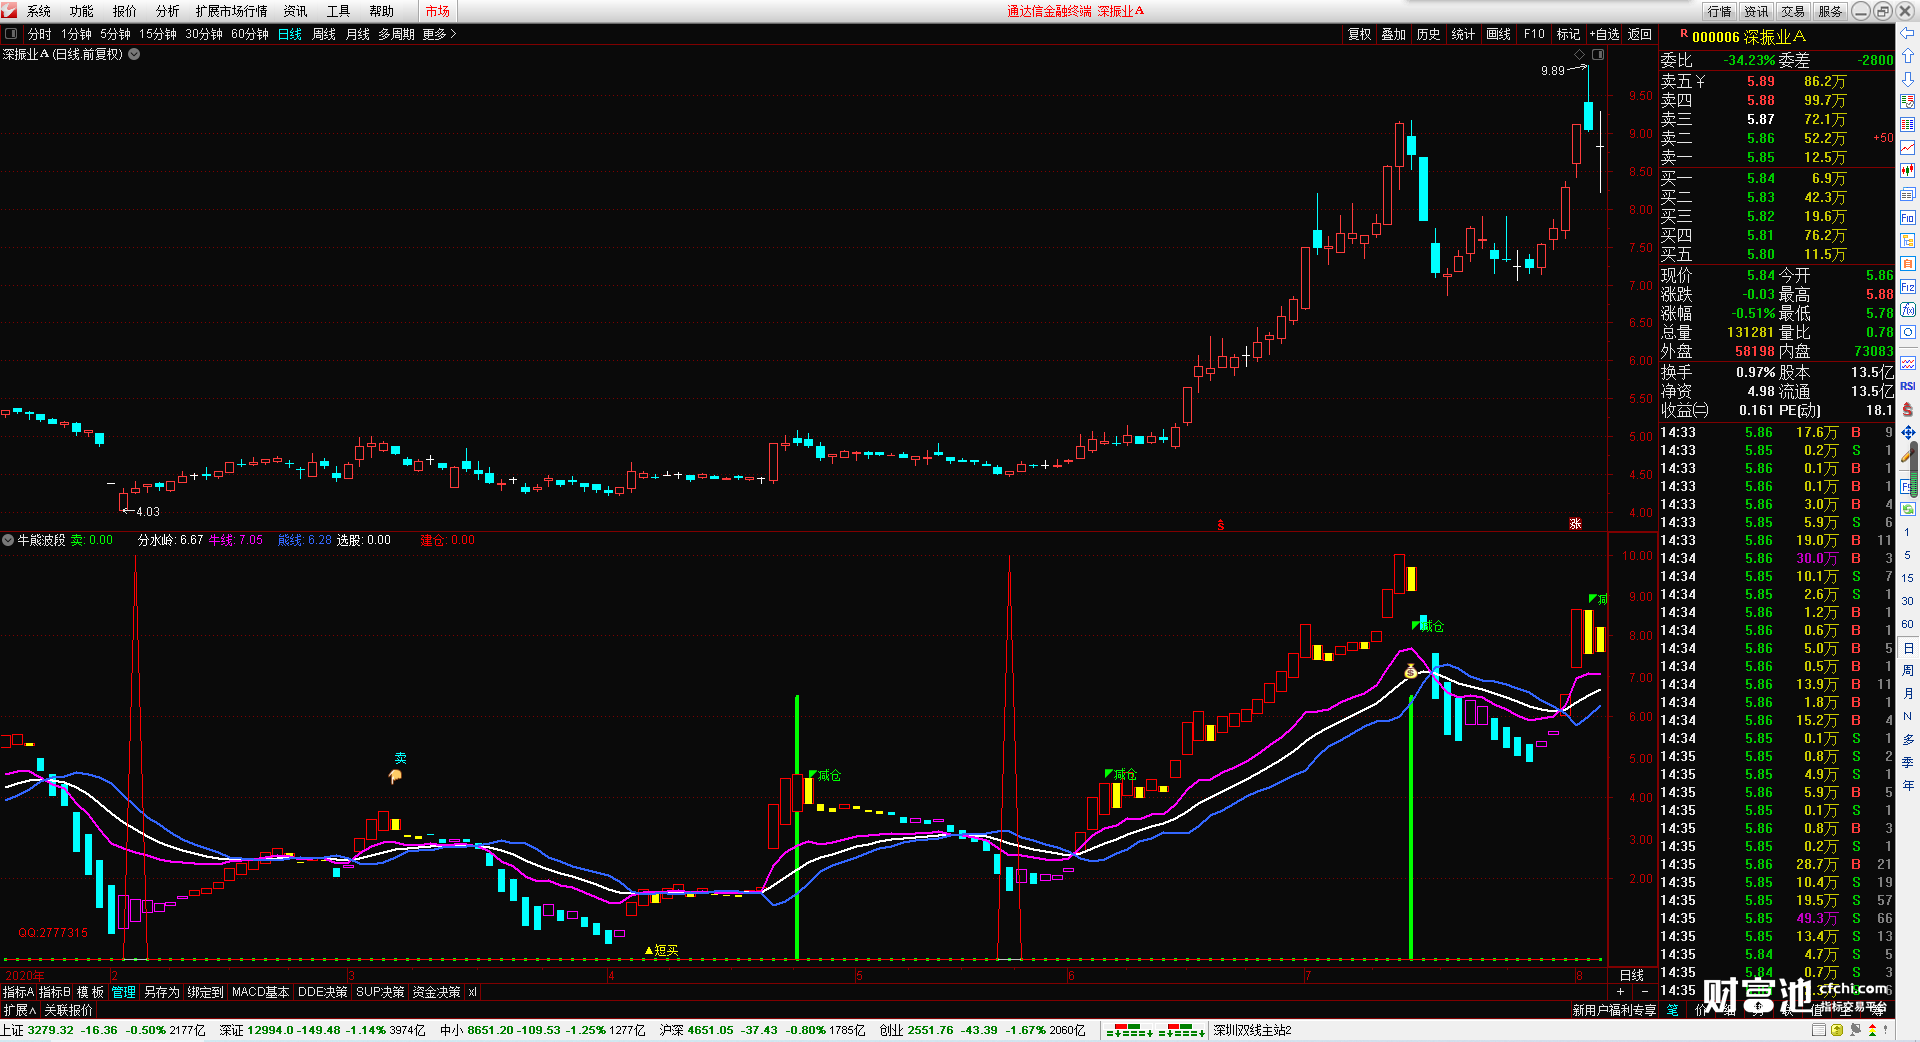Activate the blue four-arrow move icon
The image size is (1920, 1042).
[1907, 432]
